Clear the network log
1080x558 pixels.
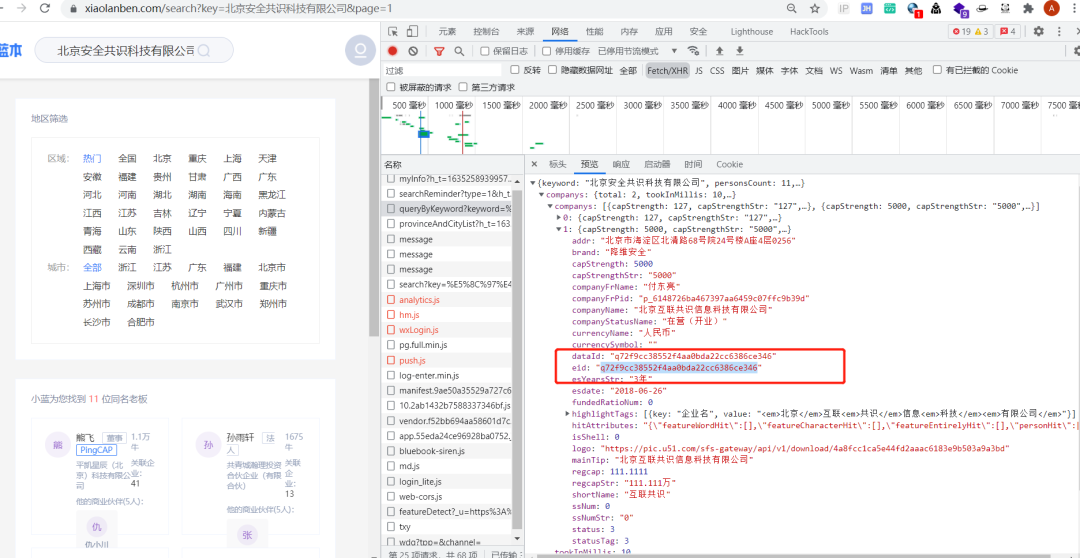pos(413,51)
